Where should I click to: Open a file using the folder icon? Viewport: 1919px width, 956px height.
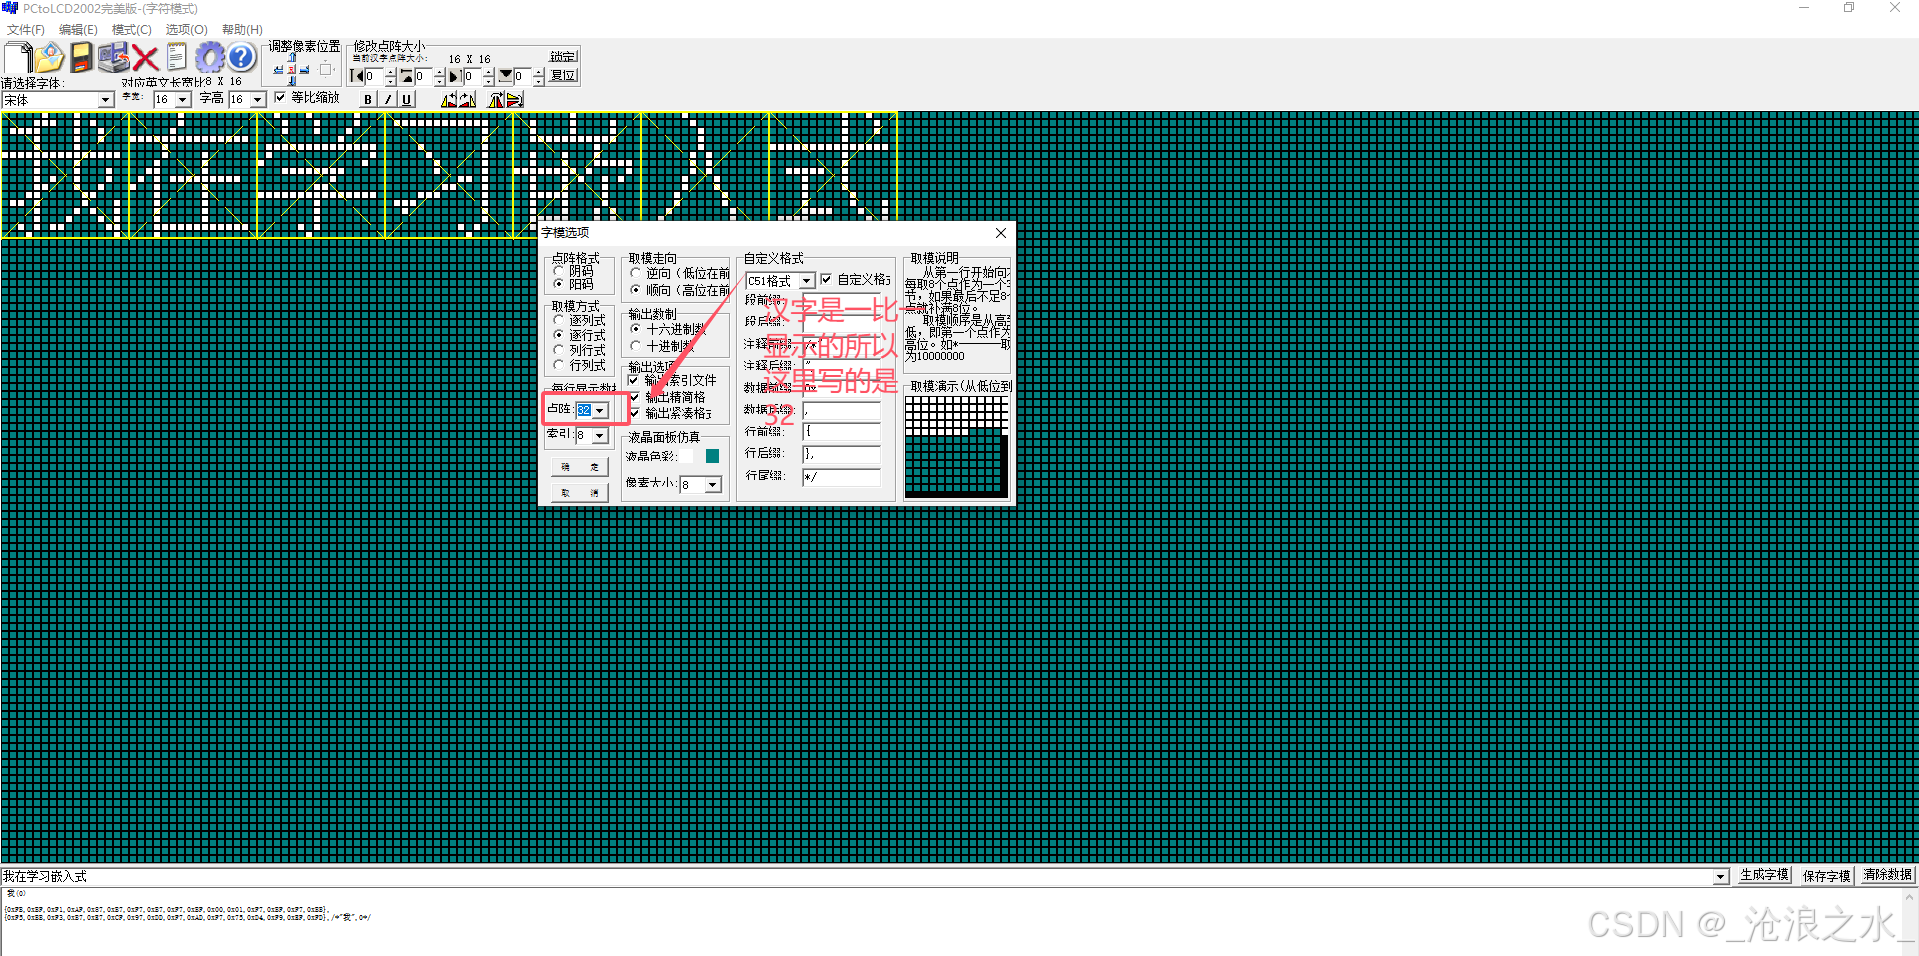(49, 57)
